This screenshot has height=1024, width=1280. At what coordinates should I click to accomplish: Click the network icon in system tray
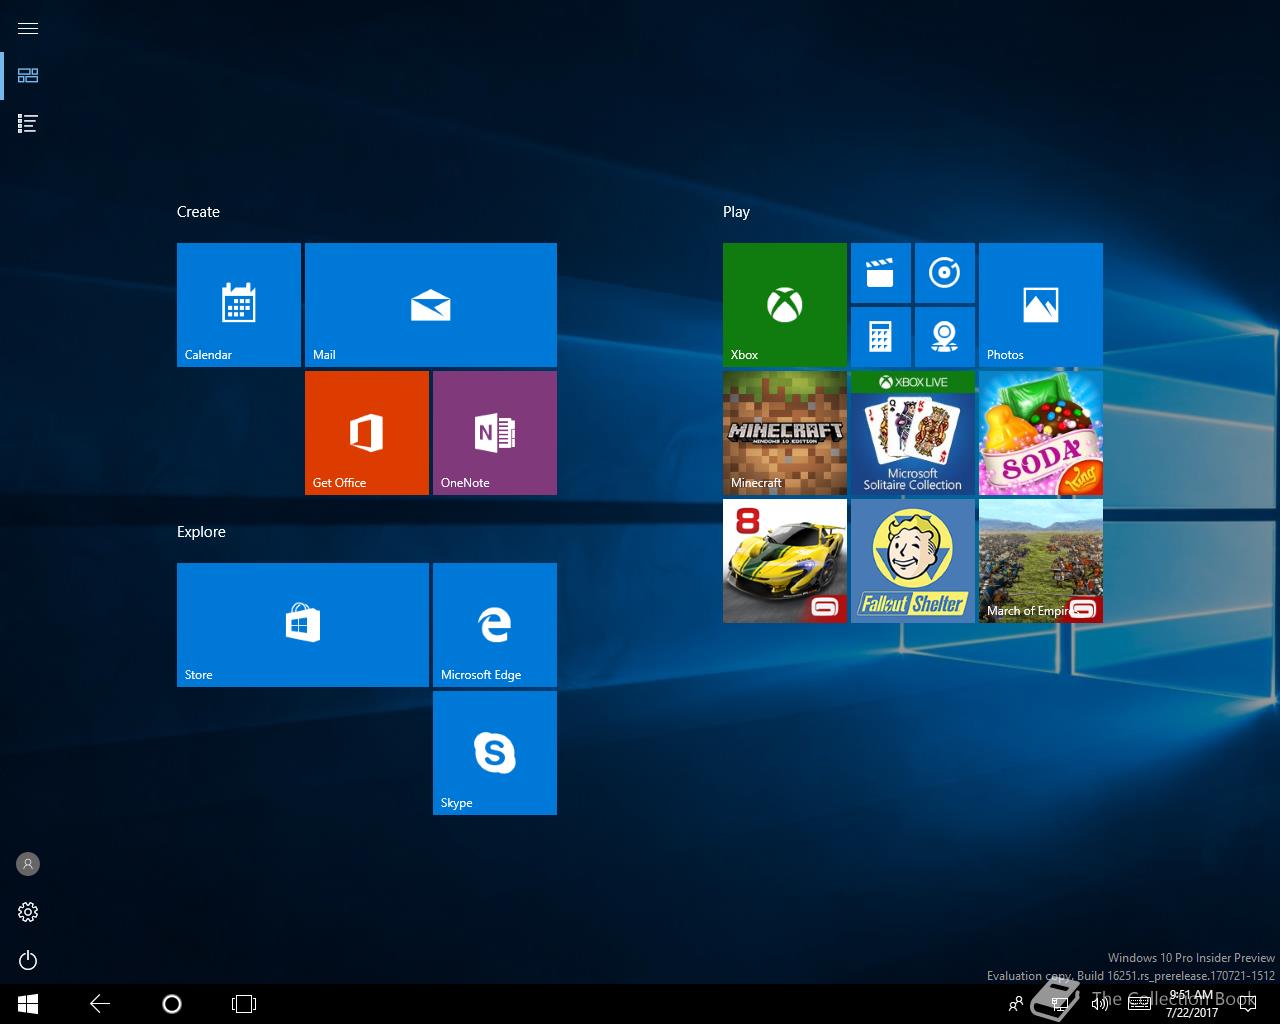point(1060,1004)
